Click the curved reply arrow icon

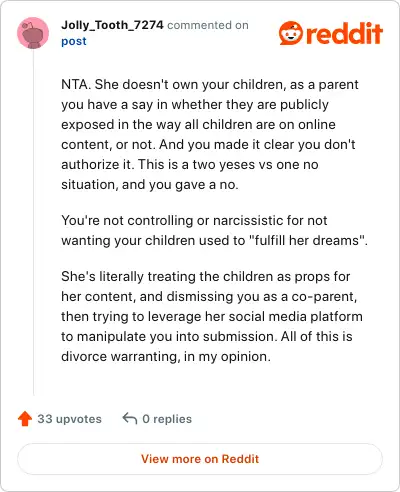point(130,419)
